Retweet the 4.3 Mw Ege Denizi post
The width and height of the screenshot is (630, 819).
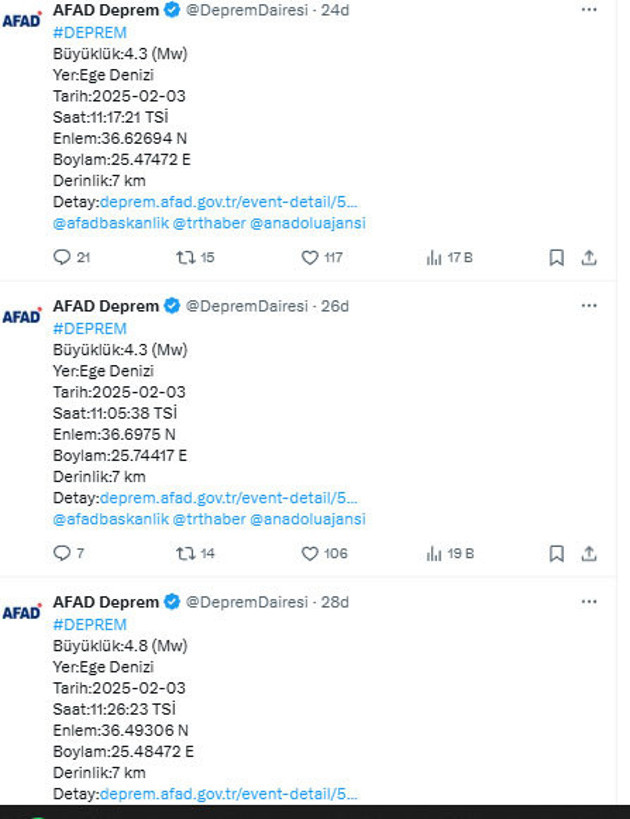(x=185, y=257)
